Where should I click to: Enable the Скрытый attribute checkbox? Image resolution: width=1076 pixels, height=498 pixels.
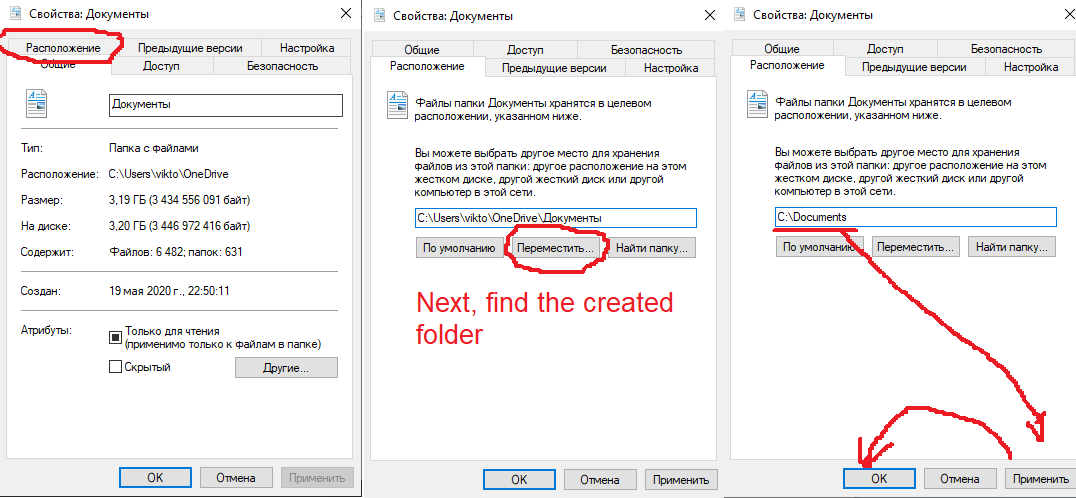point(115,367)
